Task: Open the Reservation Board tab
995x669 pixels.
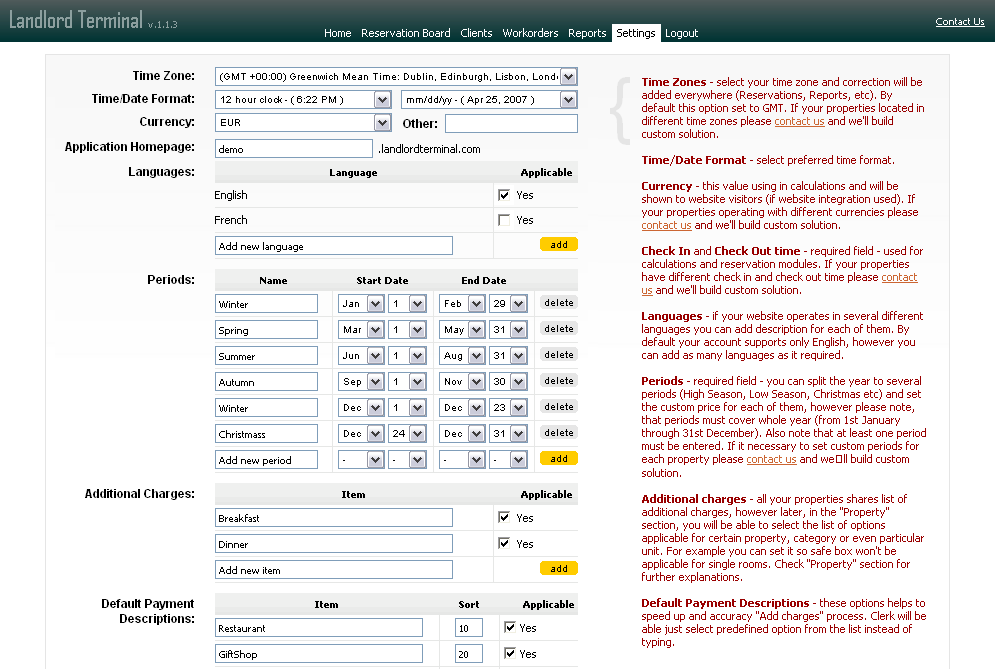Action: 405,33
